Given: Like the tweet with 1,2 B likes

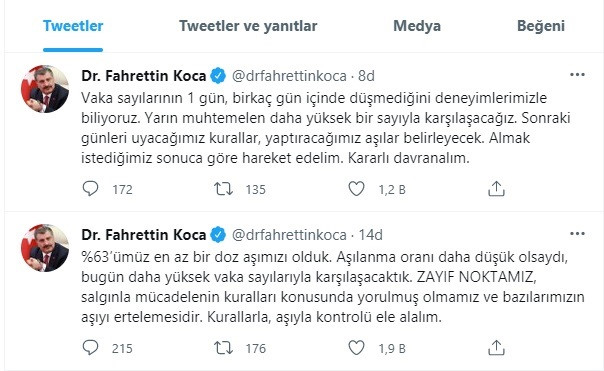Looking at the screenshot, I should 356,189.
